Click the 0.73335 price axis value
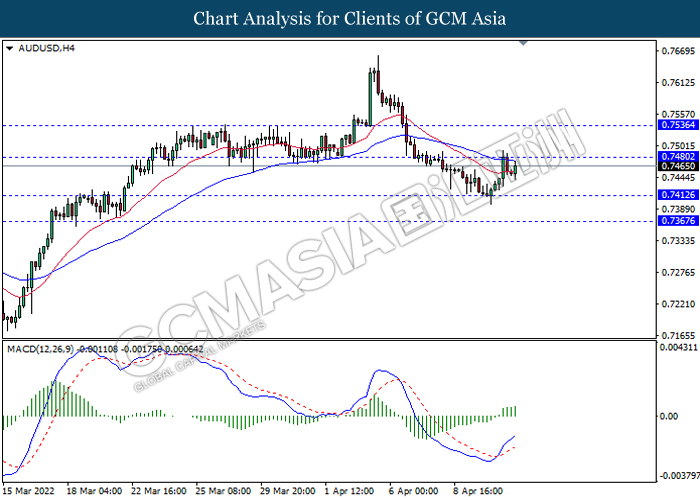 click(x=678, y=241)
